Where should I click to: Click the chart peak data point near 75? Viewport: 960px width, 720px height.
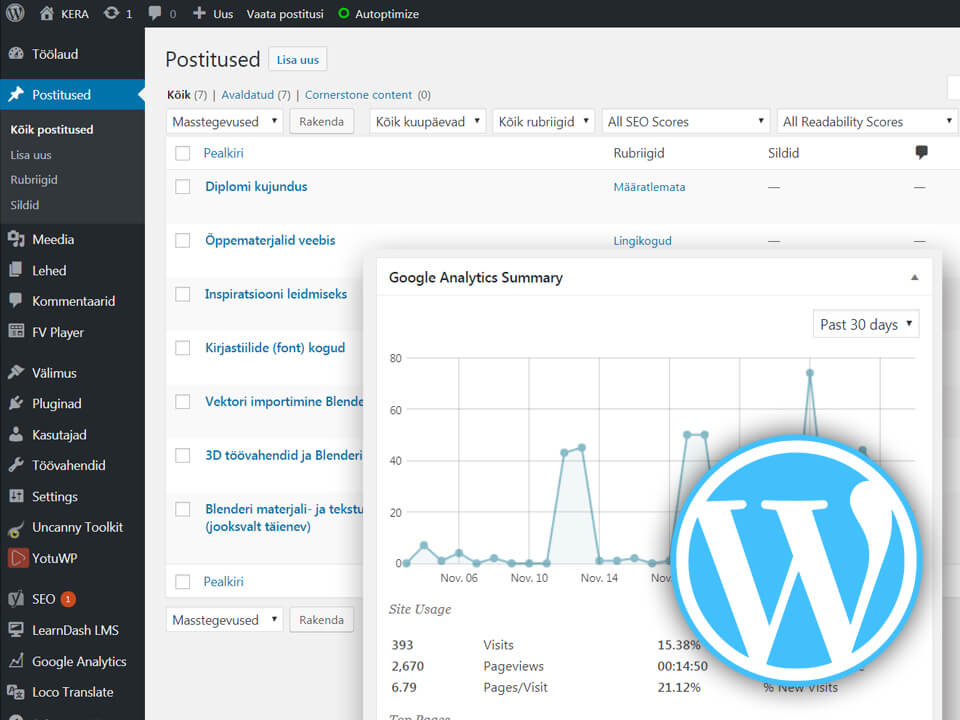810,373
